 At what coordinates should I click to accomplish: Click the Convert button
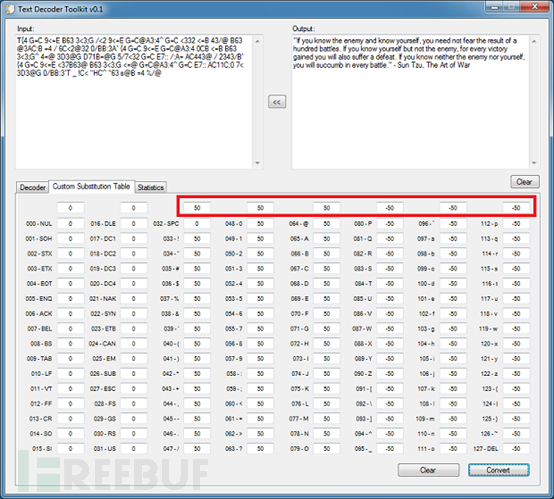pos(499,470)
